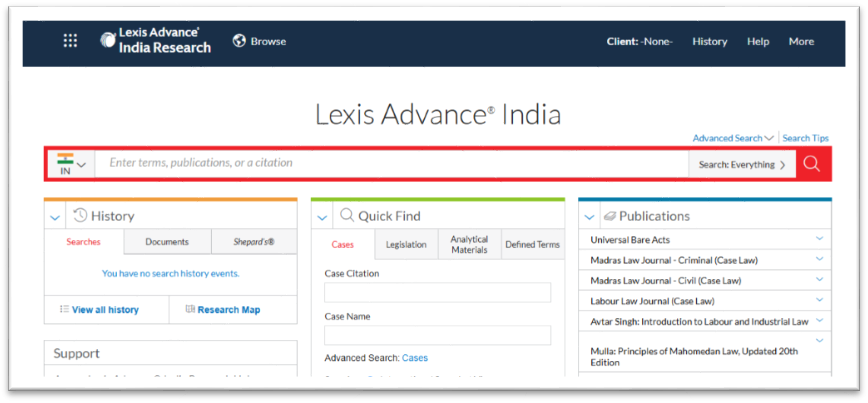Open History in the top bar
Viewport: 868px width, 403px height.
click(x=710, y=42)
